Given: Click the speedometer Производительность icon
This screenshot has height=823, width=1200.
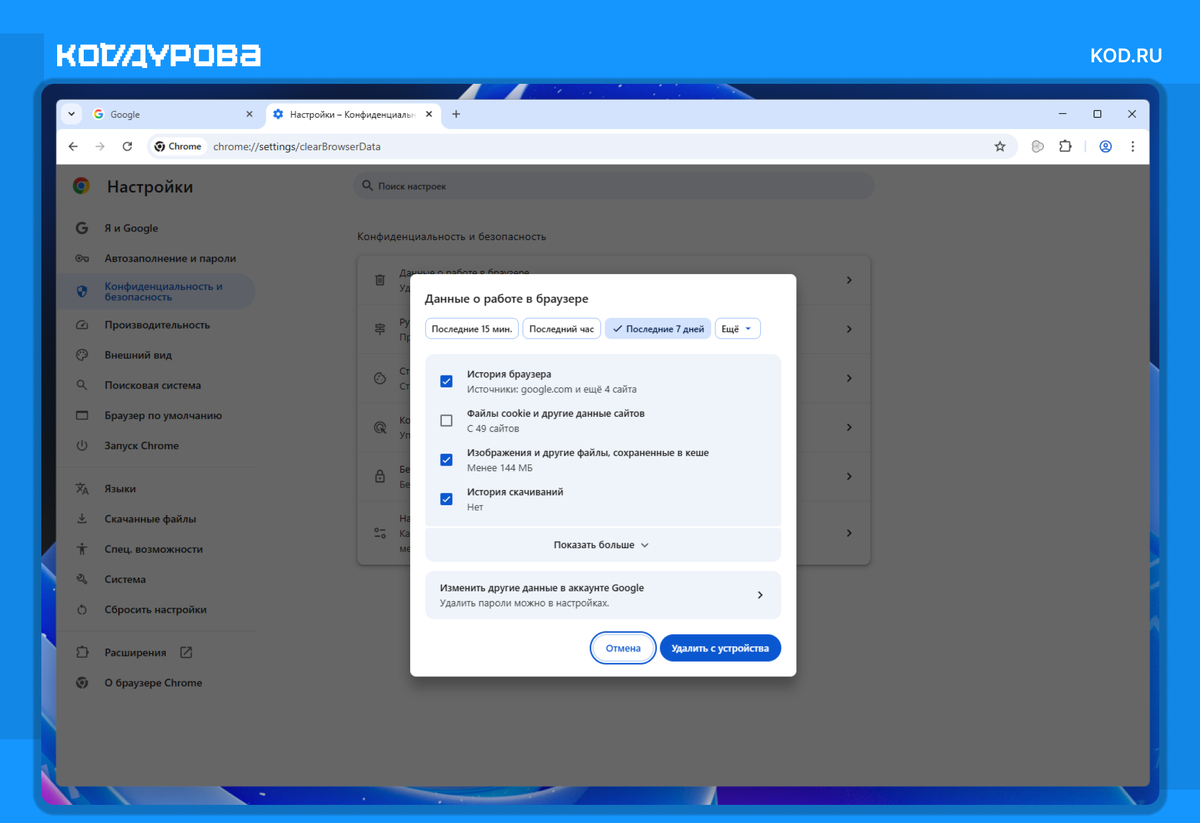Looking at the screenshot, I should click(82, 325).
